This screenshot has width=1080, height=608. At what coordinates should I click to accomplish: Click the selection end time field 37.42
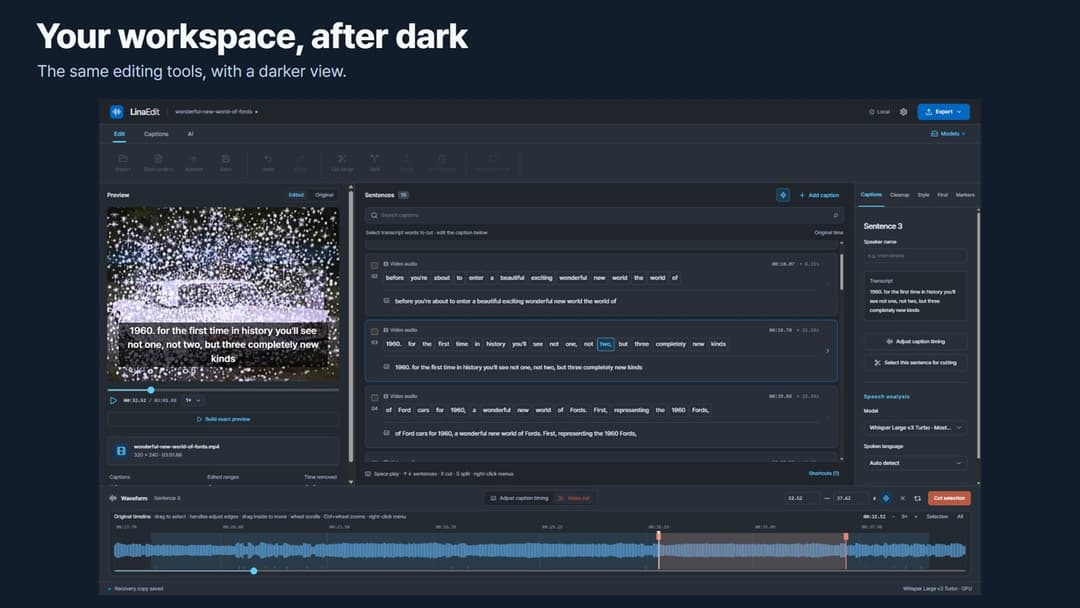pyautogui.click(x=850, y=498)
